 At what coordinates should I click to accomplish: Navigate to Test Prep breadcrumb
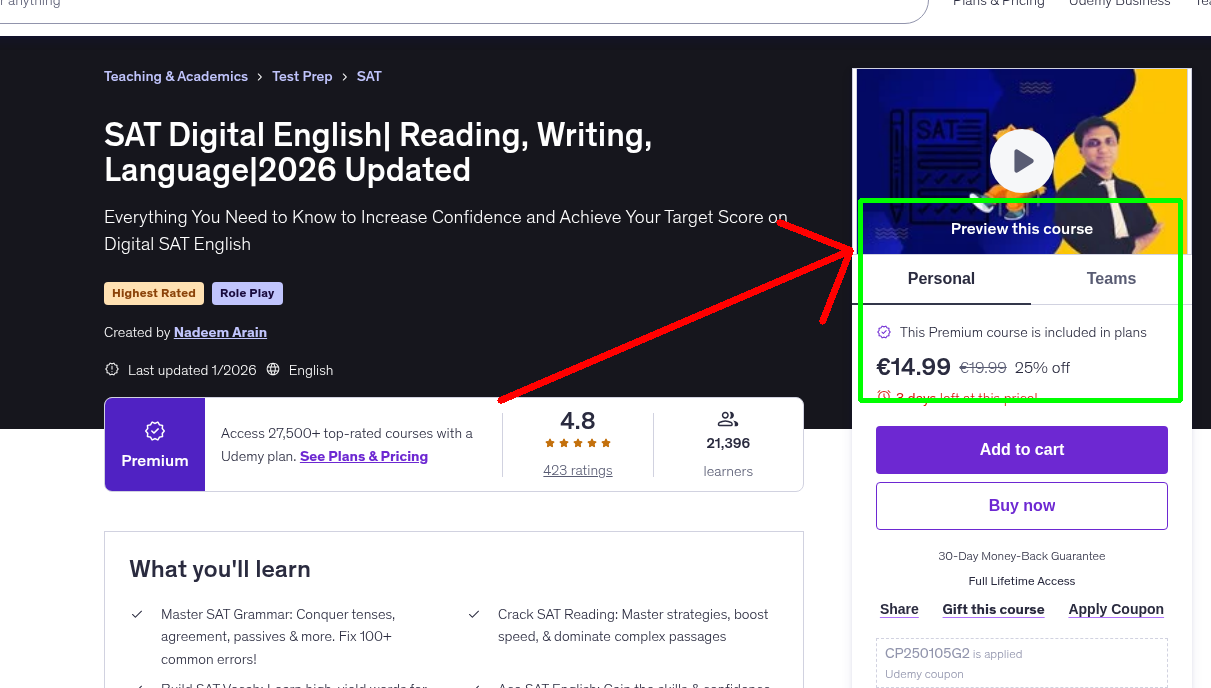(x=302, y=76)
